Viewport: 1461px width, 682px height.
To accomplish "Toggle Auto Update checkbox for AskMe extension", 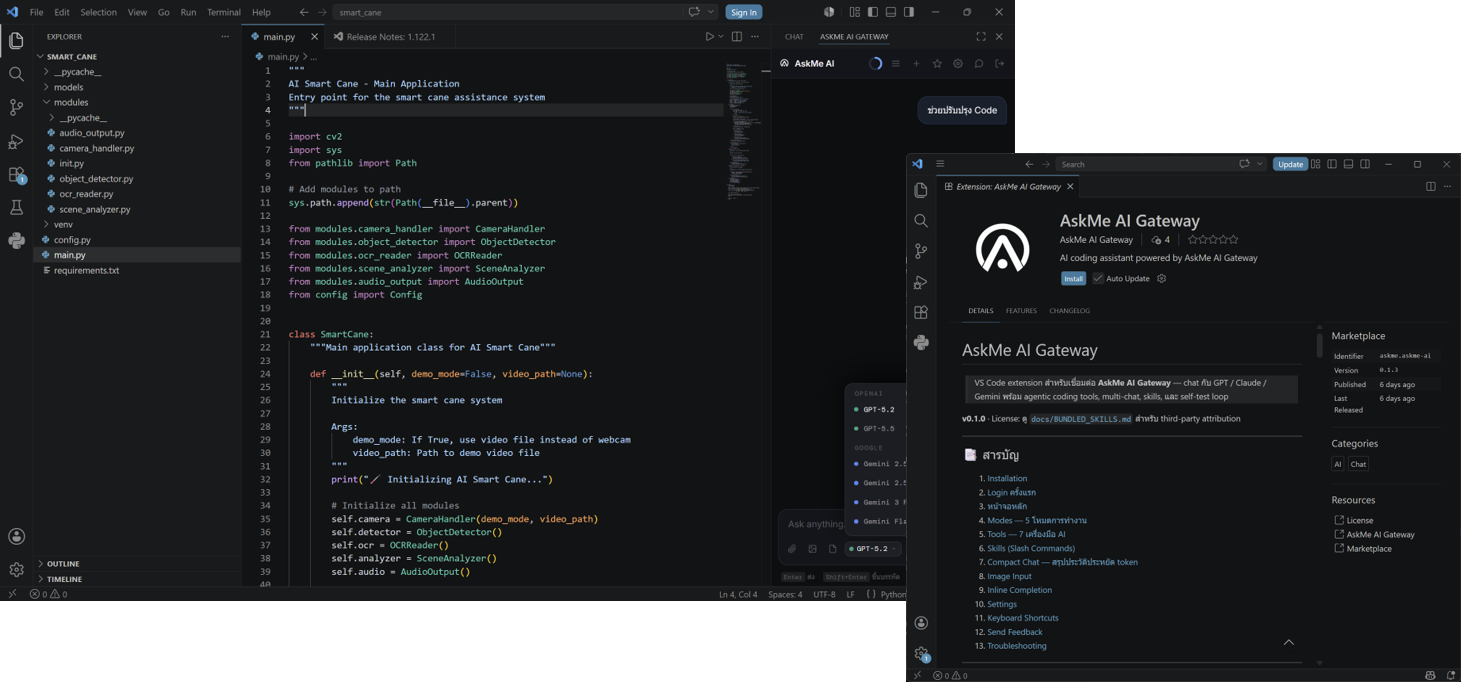I will [x=1098, y=279].
